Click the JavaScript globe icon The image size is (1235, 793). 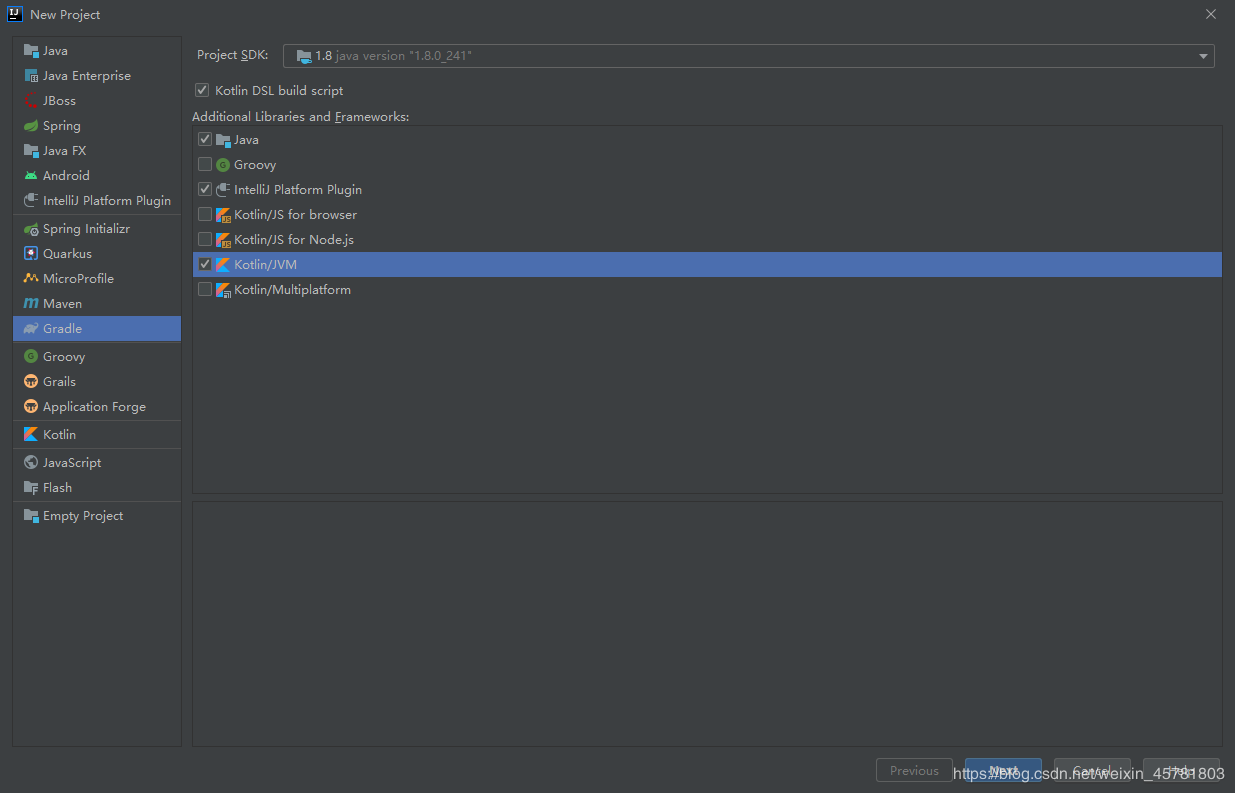31,462
